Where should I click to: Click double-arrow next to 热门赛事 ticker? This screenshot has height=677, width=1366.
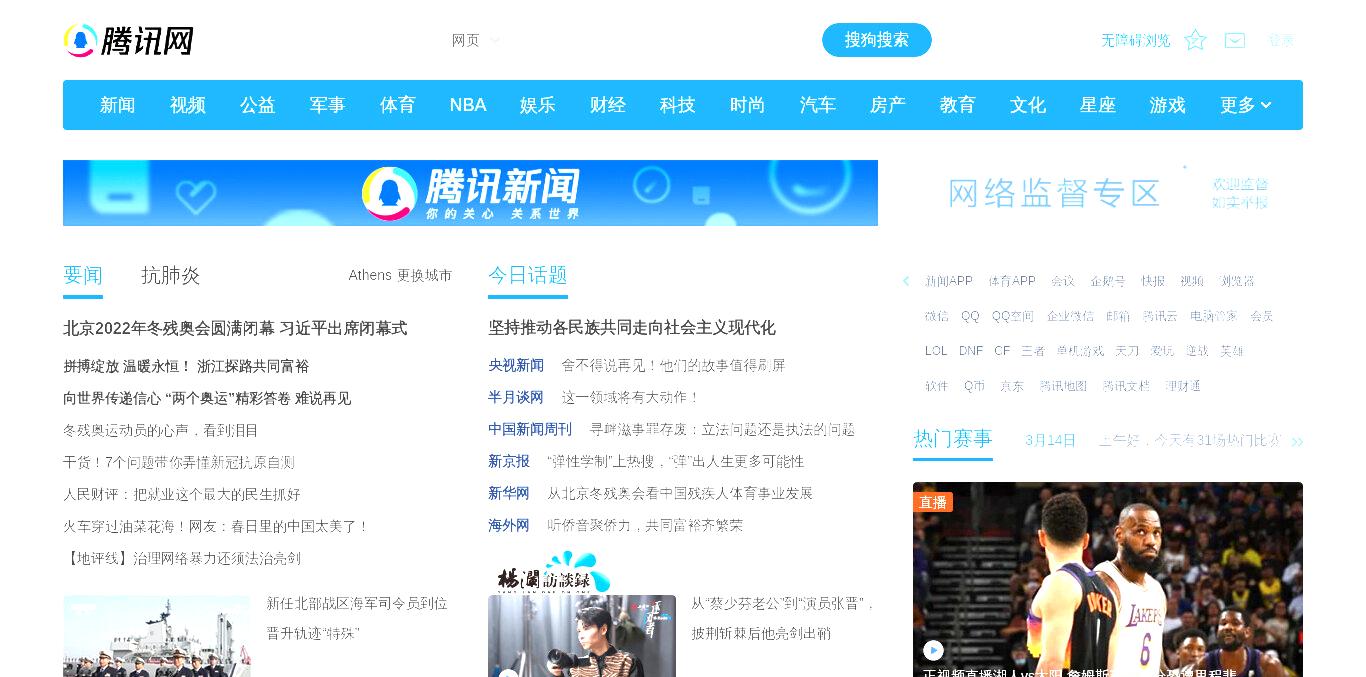[x=1297, y=441]
